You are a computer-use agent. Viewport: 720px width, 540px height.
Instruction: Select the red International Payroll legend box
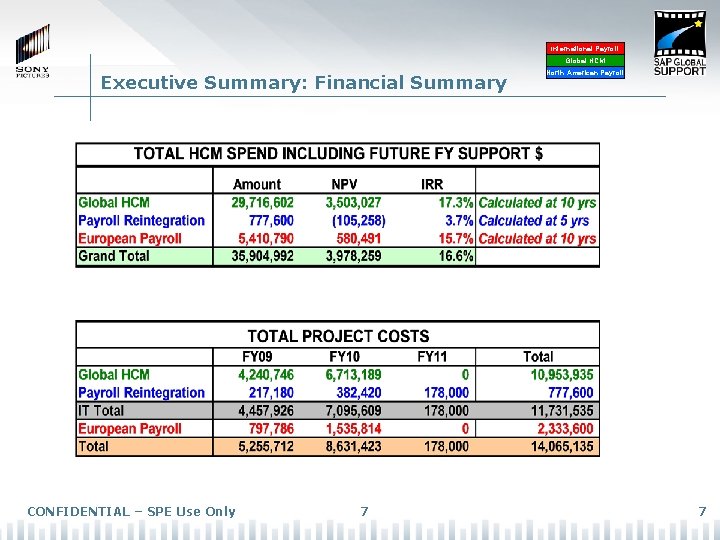pyautogui.click(x=585, y=48)
